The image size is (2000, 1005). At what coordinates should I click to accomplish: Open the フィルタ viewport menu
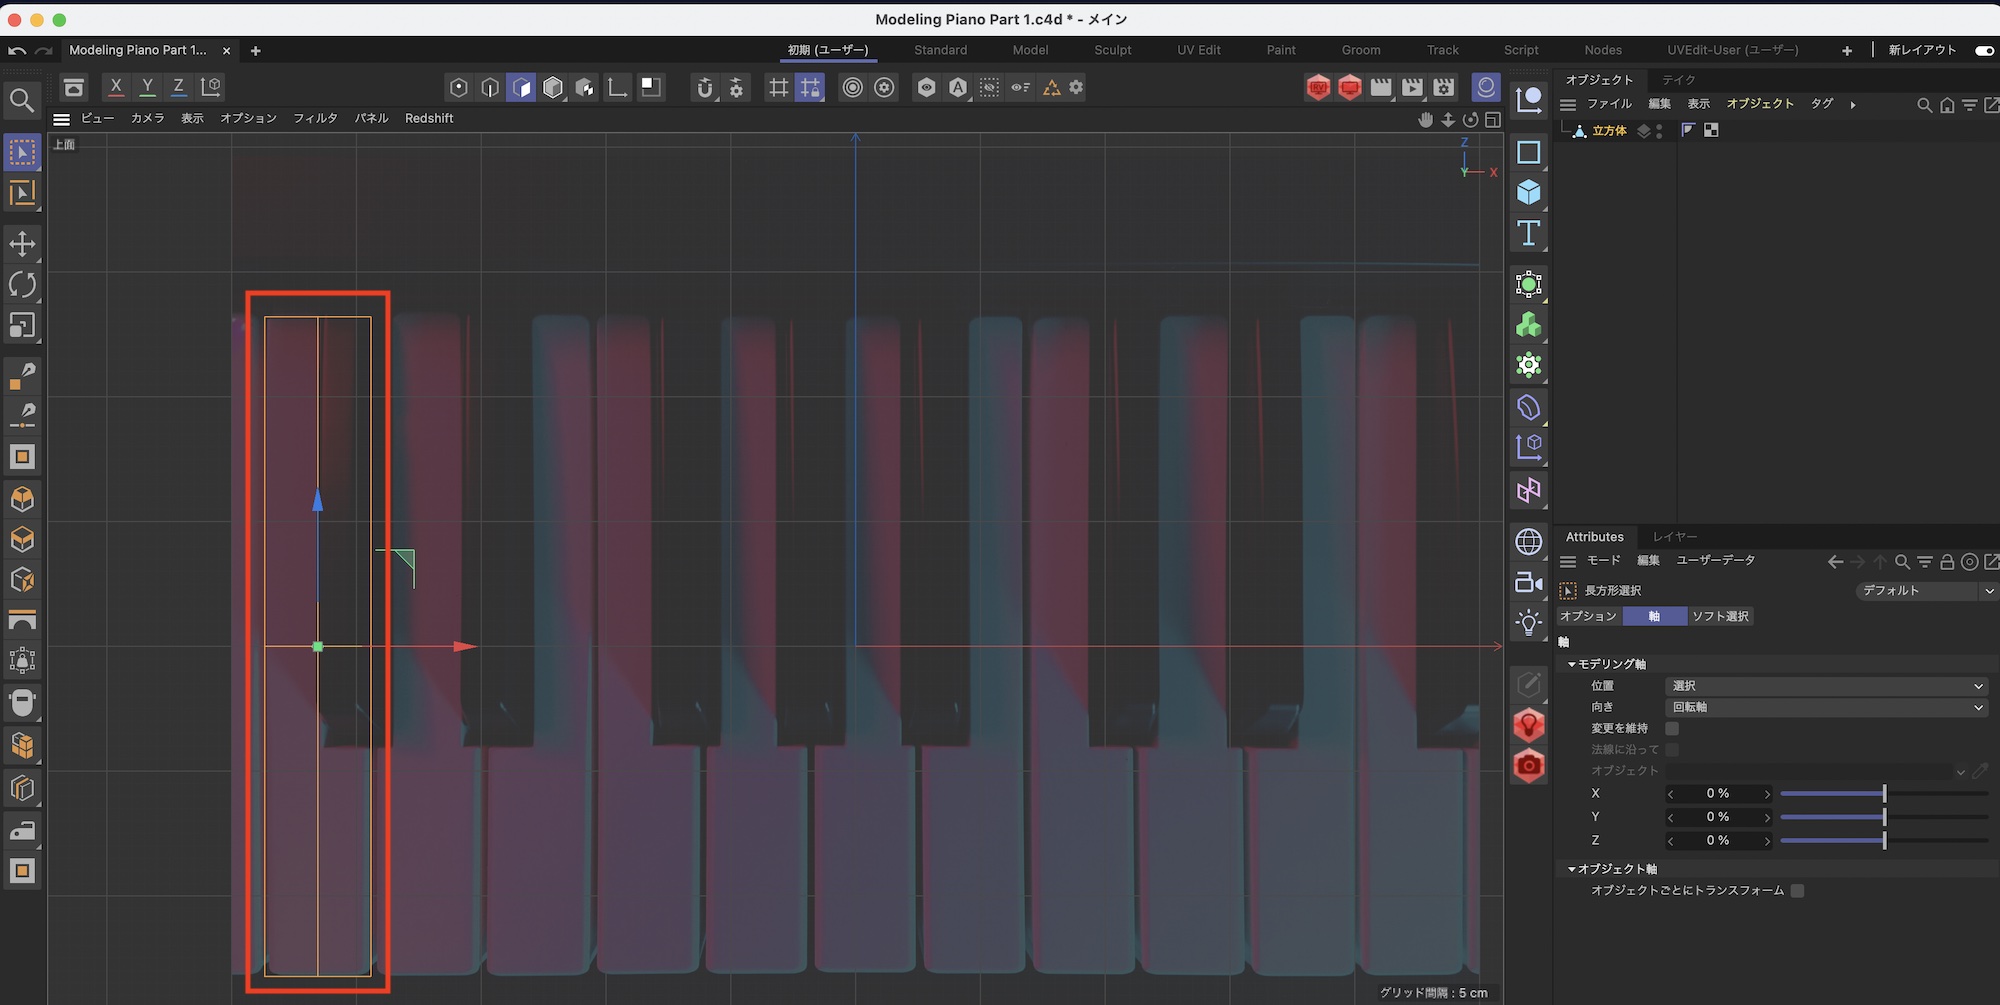pos(315,118)
